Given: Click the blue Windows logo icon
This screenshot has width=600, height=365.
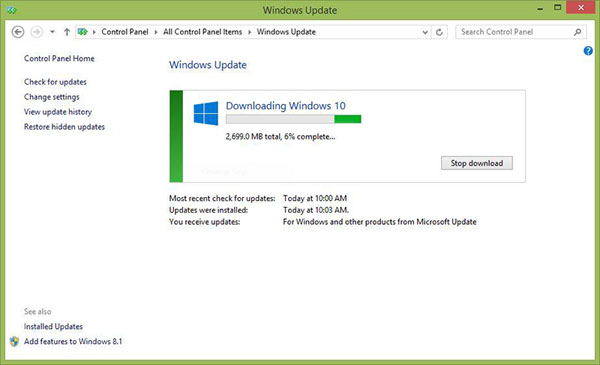Looking at the screenshot, I should tap(206, 113).
